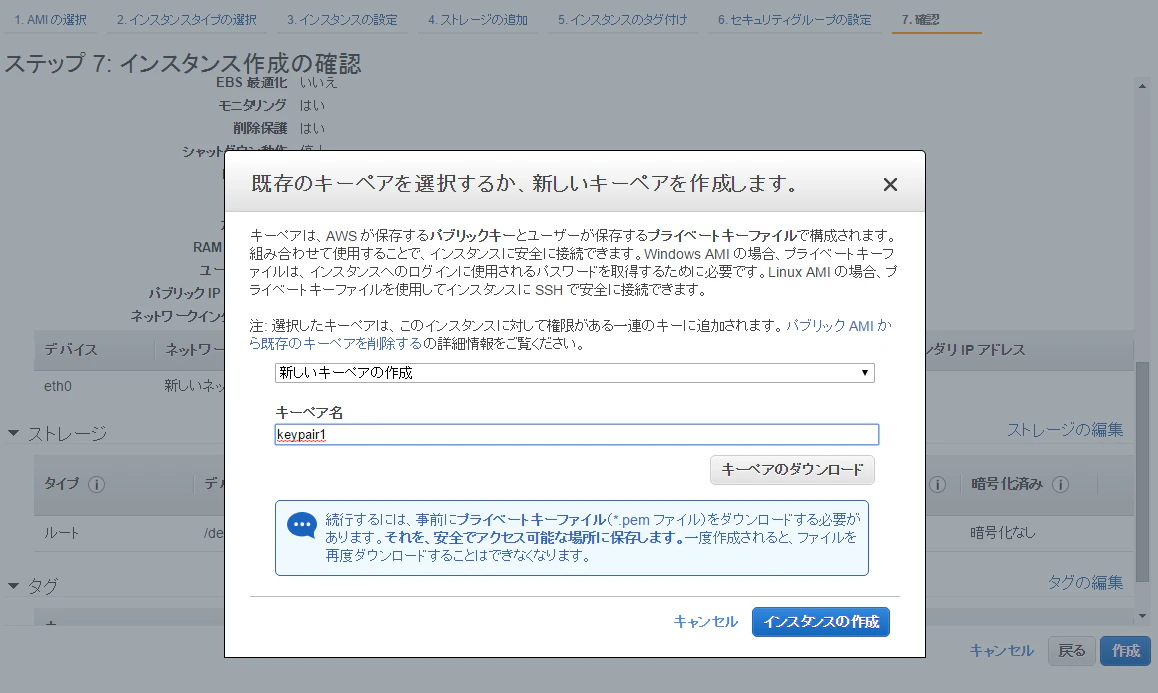Click the page scrollbar down arrow
1158x693 pixels.
click(x=1142, y=615)
